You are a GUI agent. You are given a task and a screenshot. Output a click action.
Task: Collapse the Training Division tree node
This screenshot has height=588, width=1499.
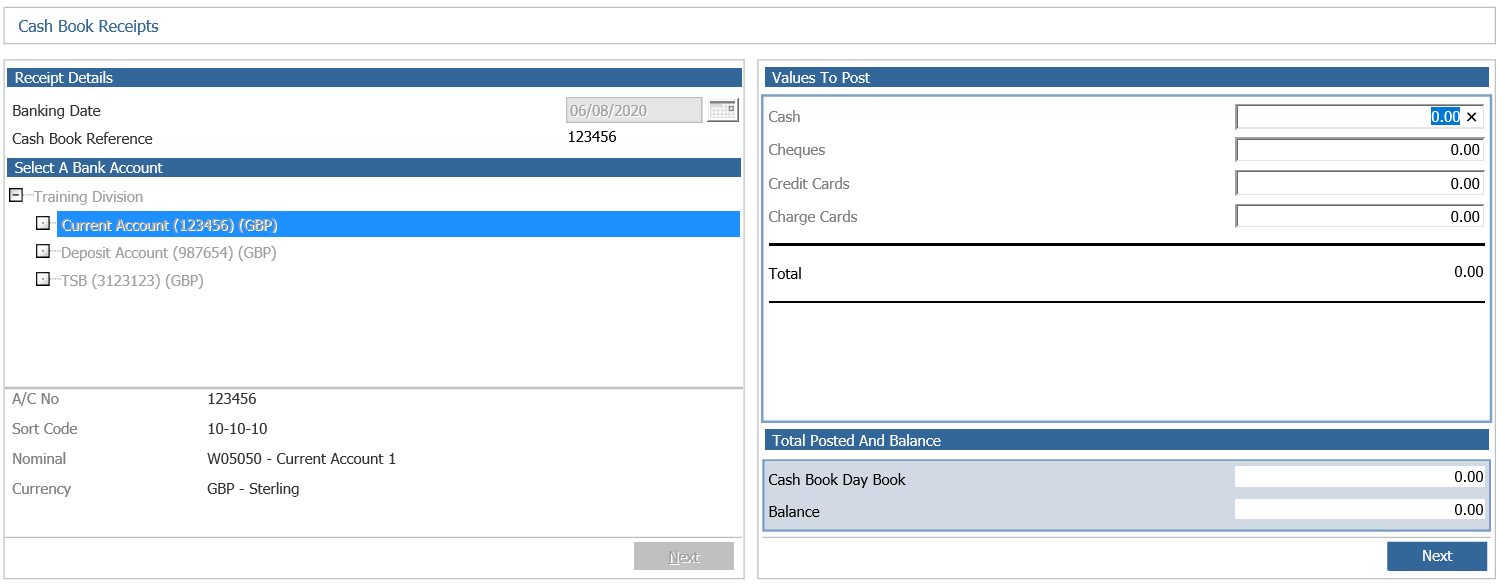[16, 196]
